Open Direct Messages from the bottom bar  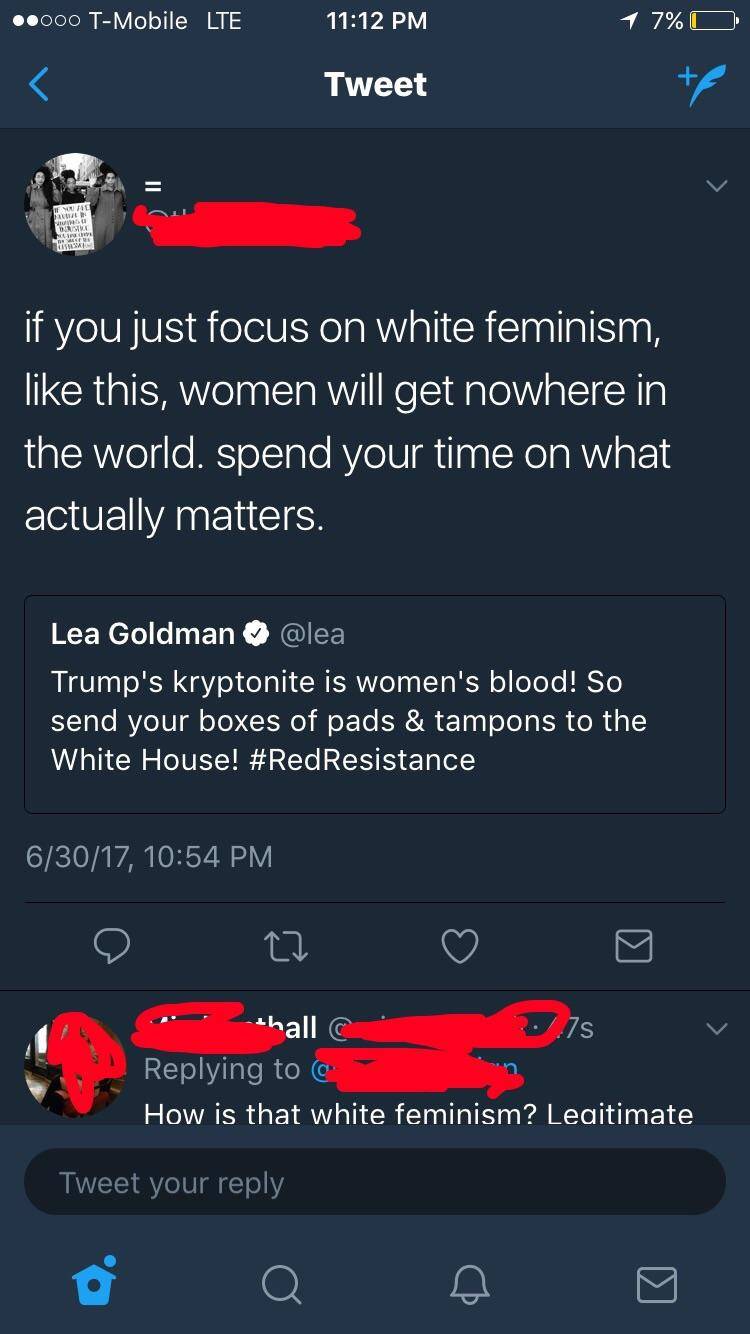657,1286
